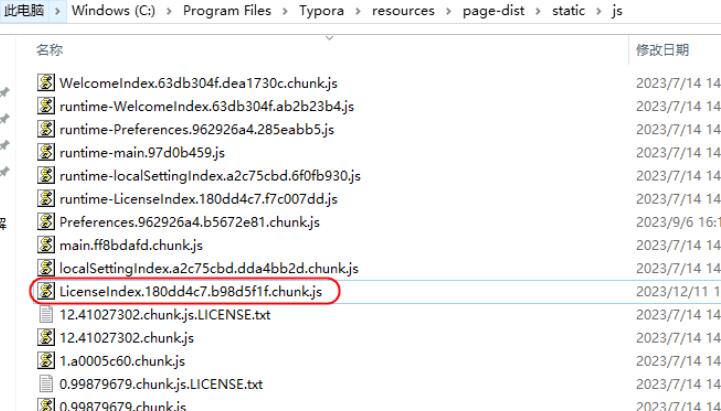The width and height of the screenshot is (721, 411).
Task: Click the 2023/9/6 date of Preferences chunk file
Action: [x=678, y=222]
